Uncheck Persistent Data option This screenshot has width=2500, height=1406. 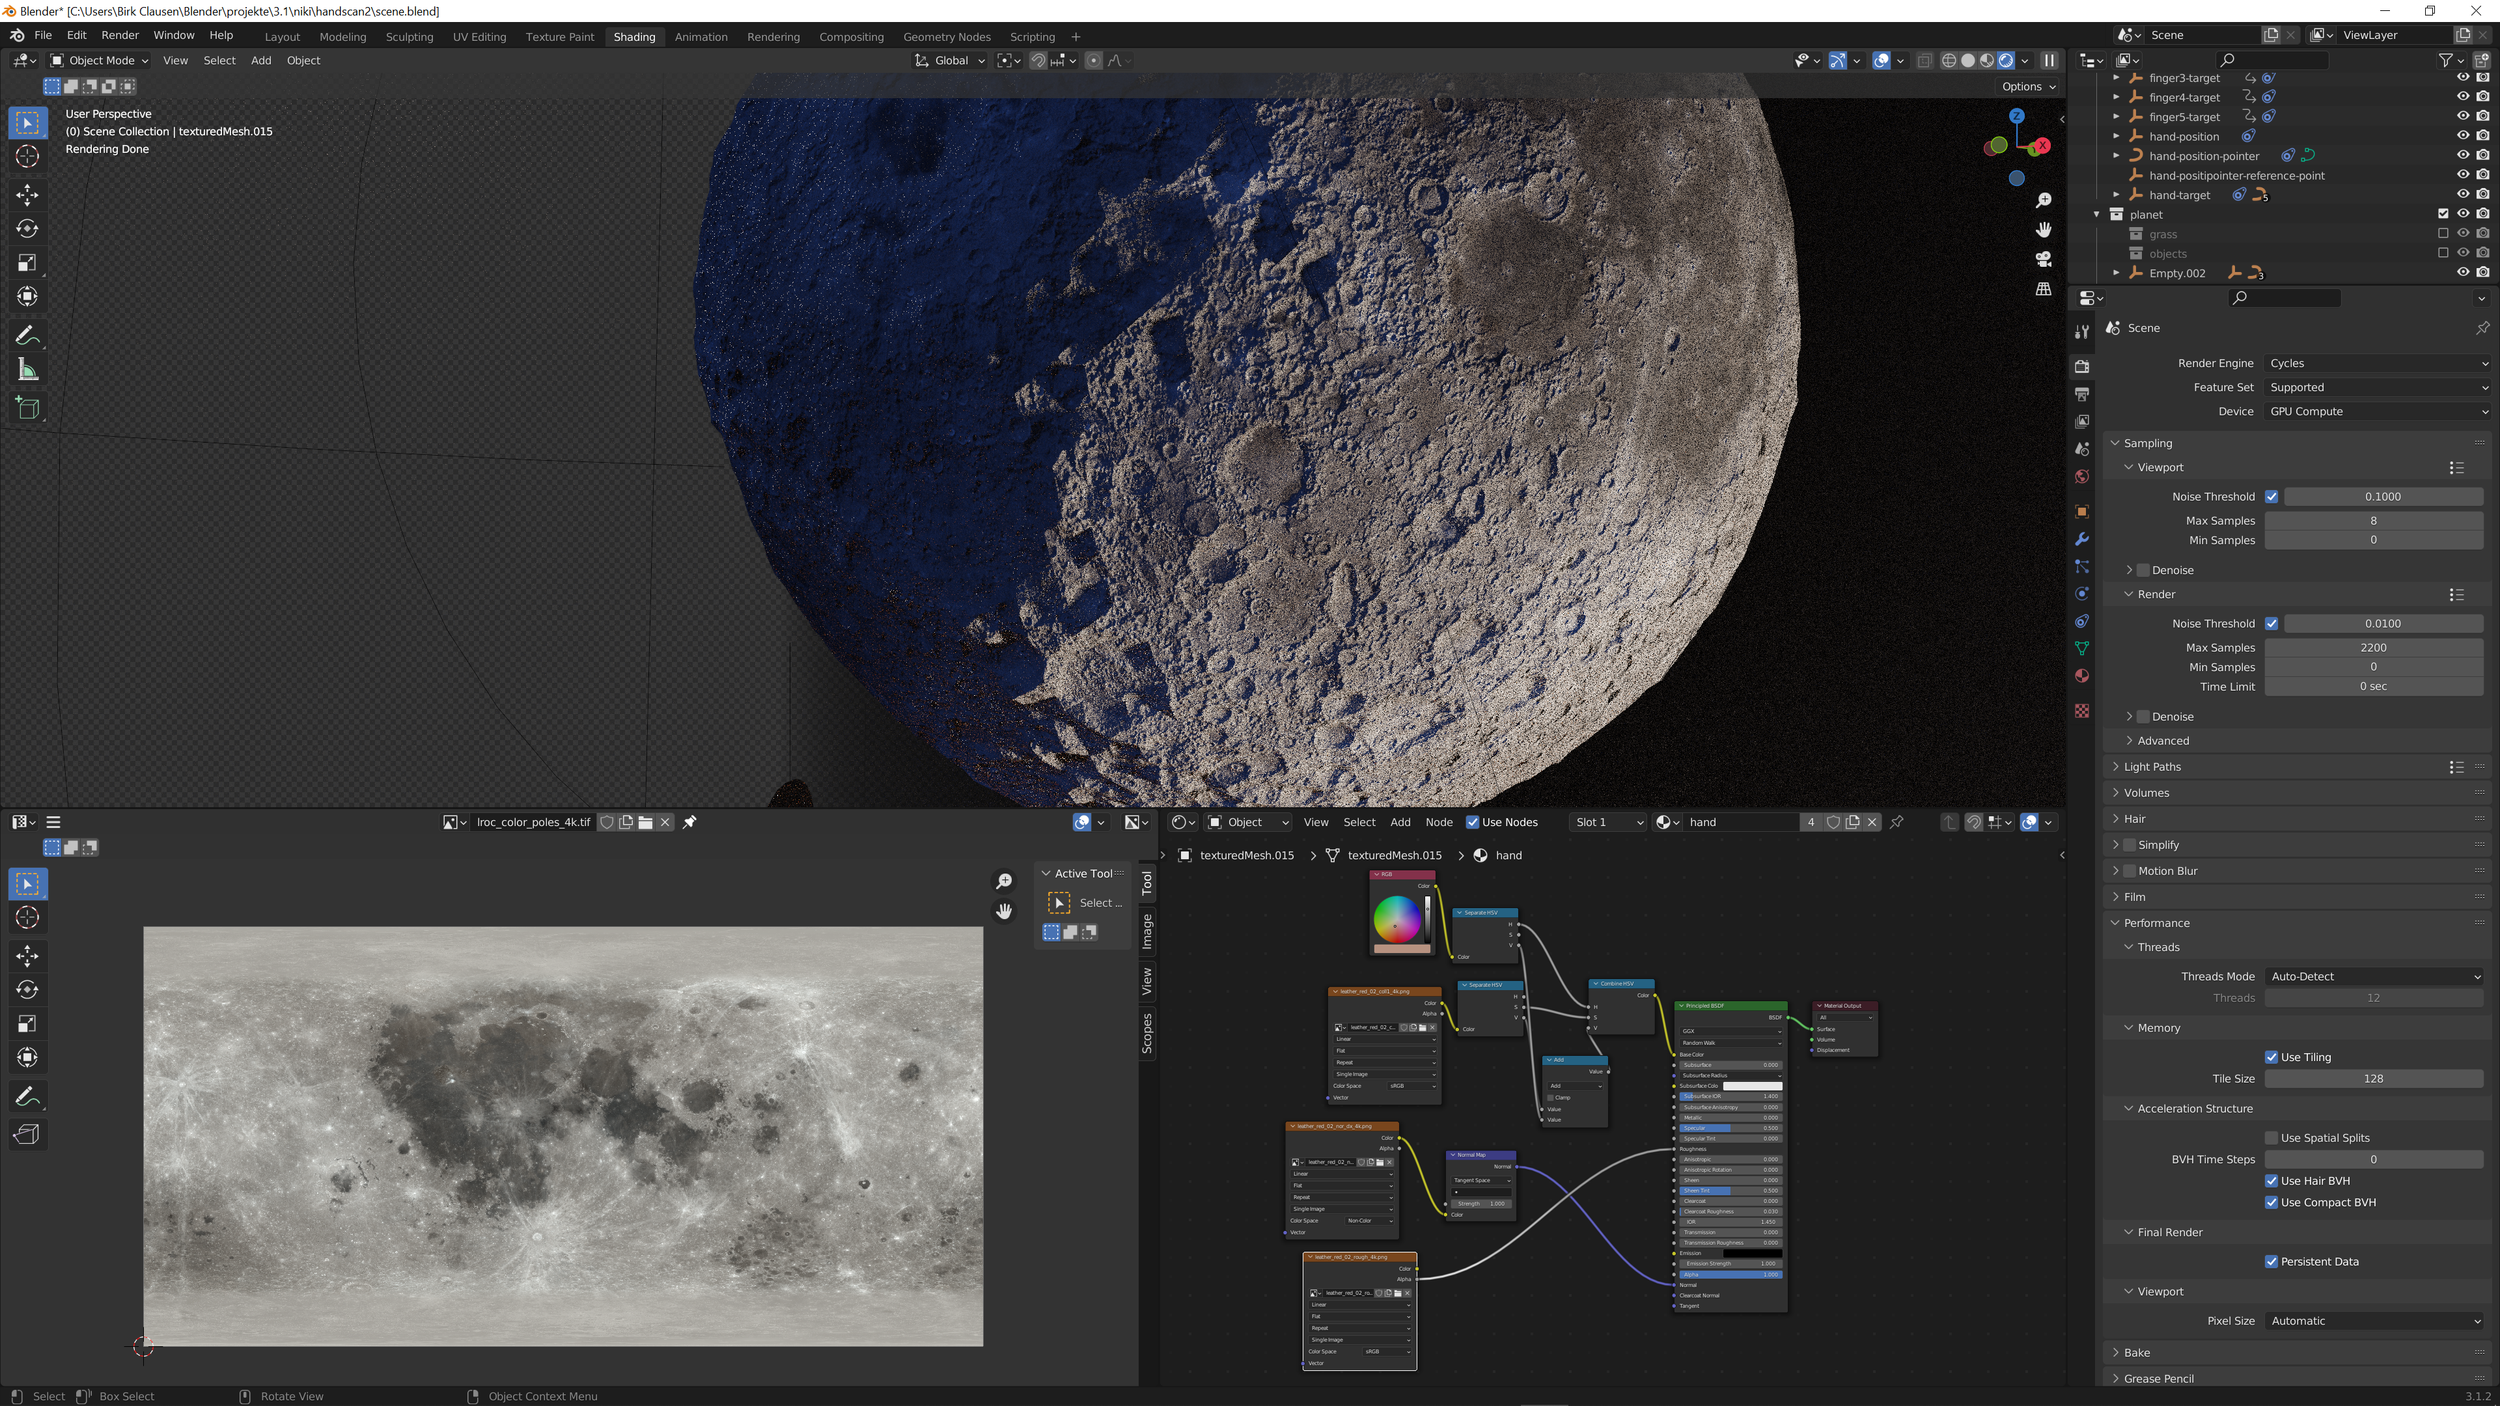(2271, 1262)
